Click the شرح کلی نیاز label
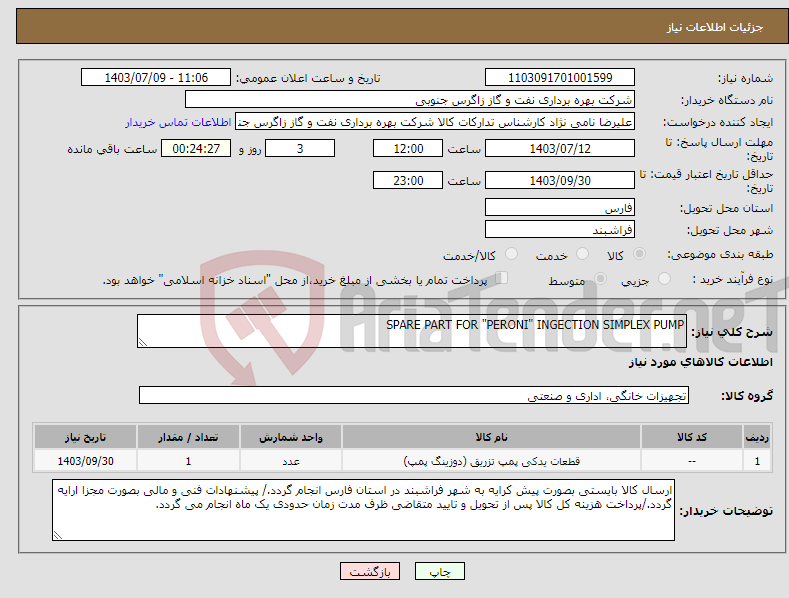 pyautogui.click(x=732, y=332)
